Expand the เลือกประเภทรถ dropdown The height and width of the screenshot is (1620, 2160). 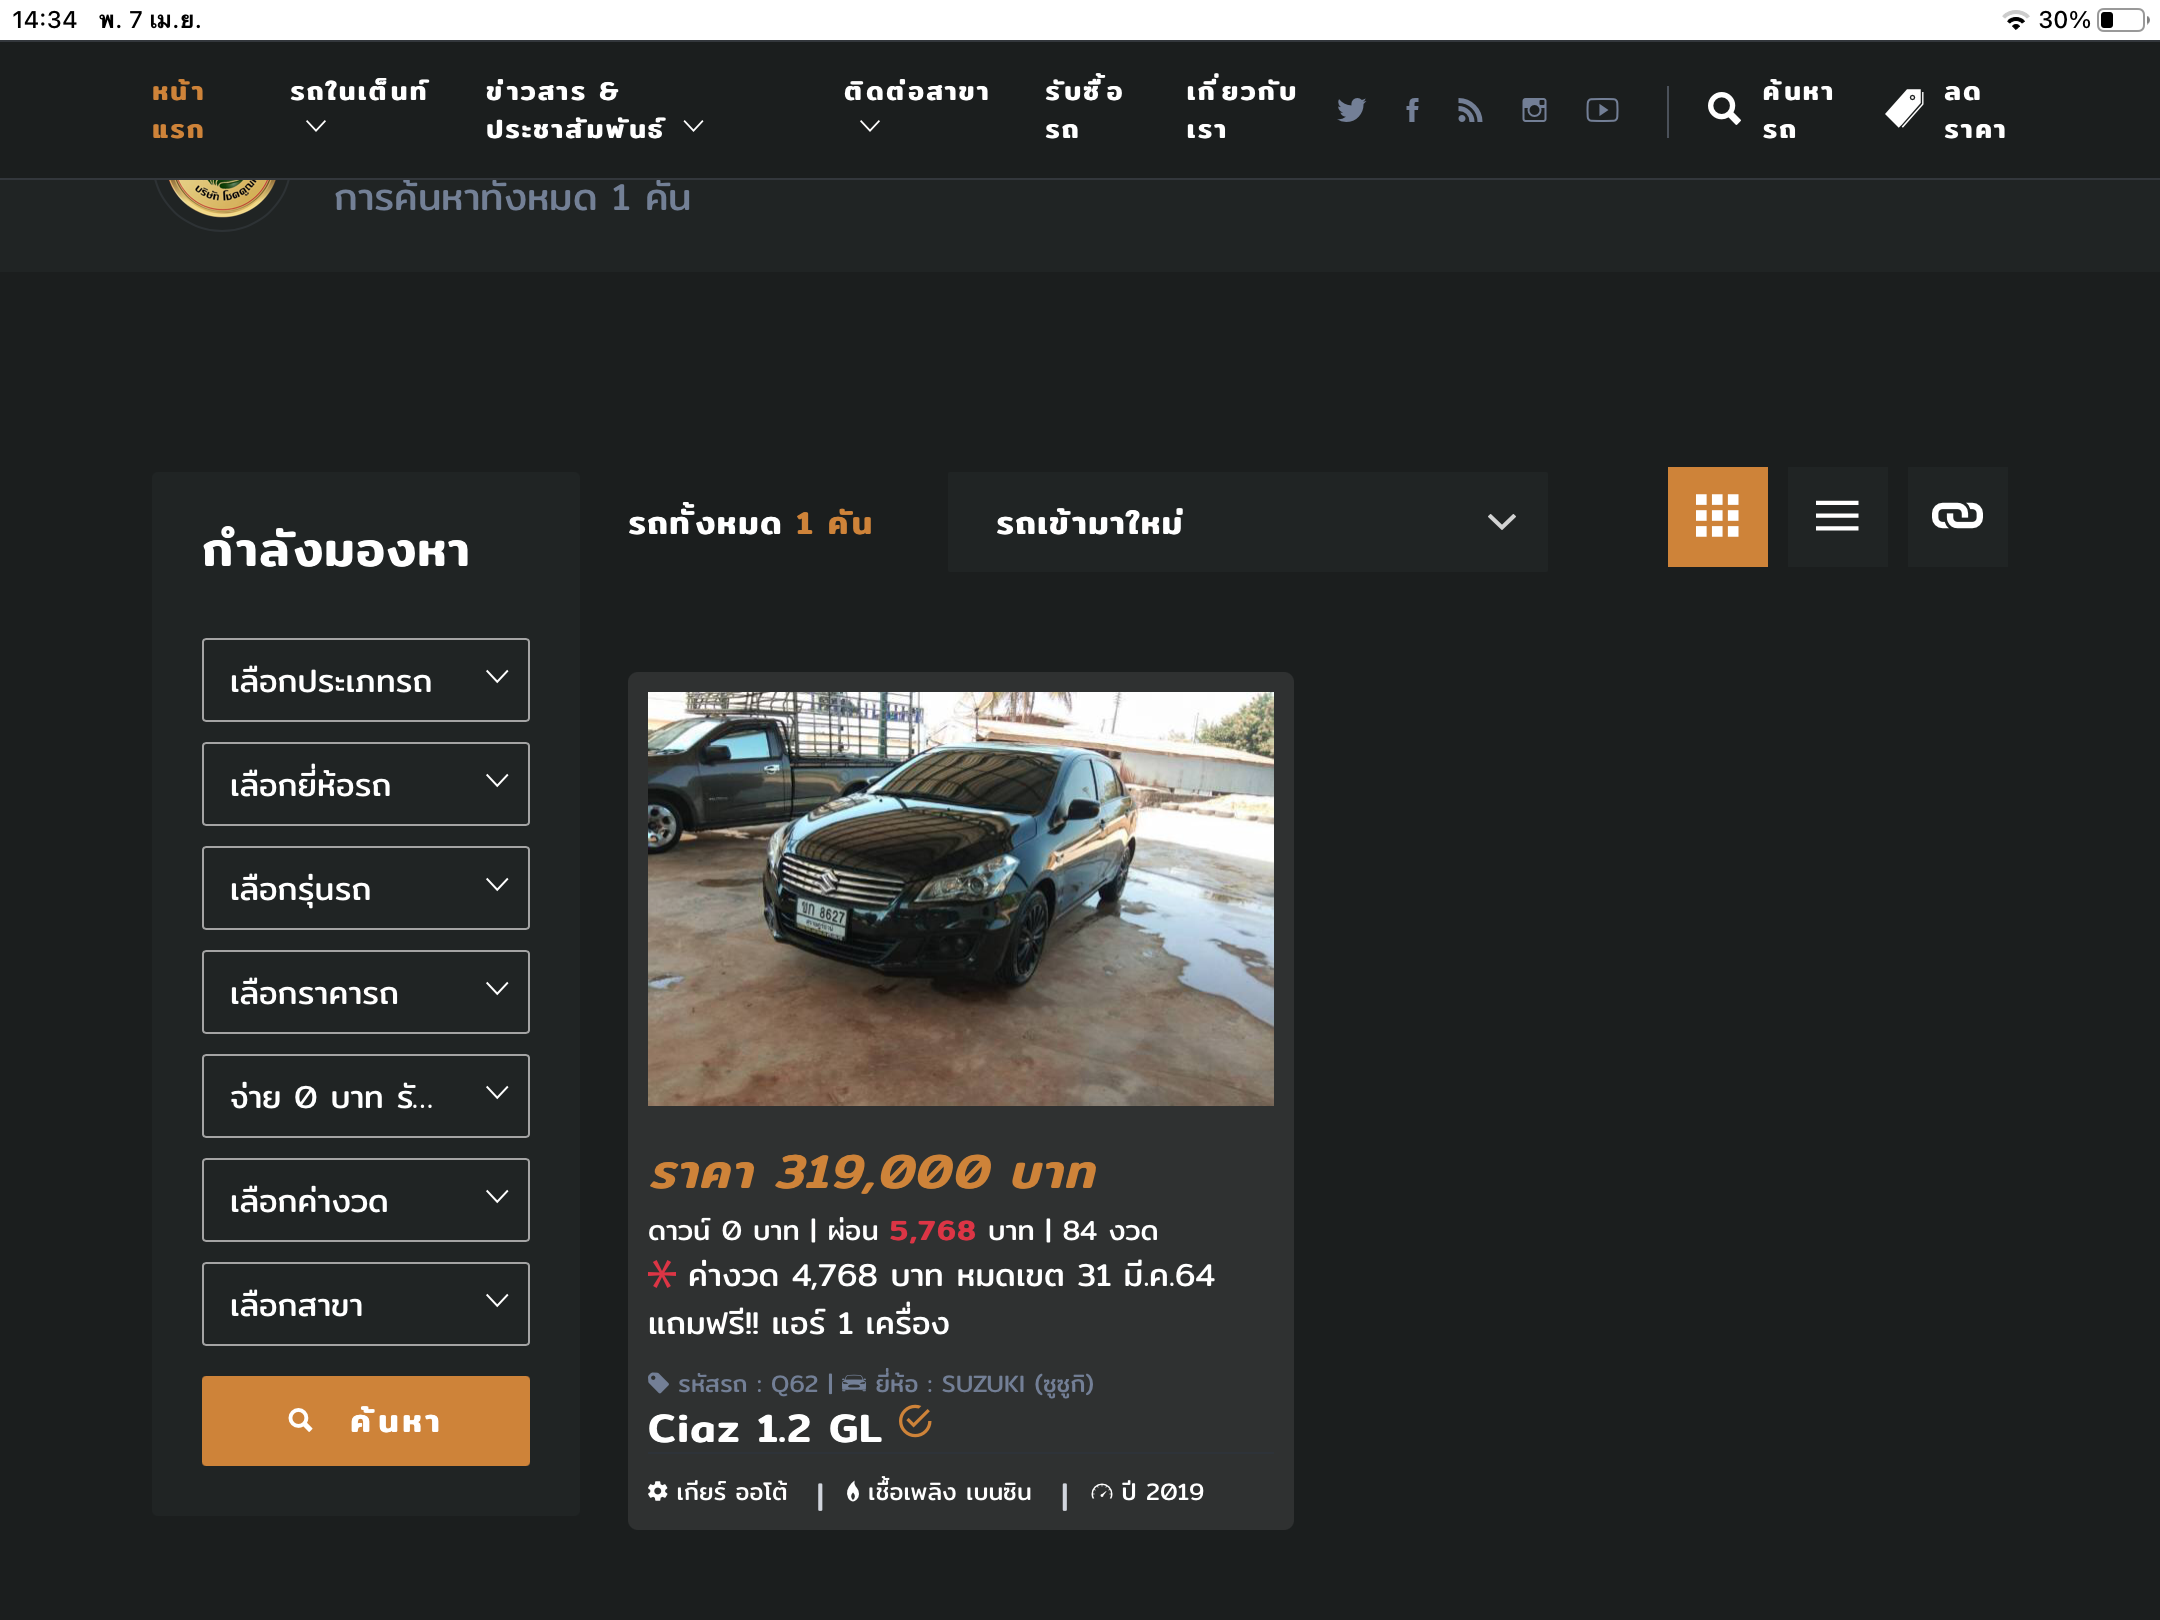[x=366, y=680]
